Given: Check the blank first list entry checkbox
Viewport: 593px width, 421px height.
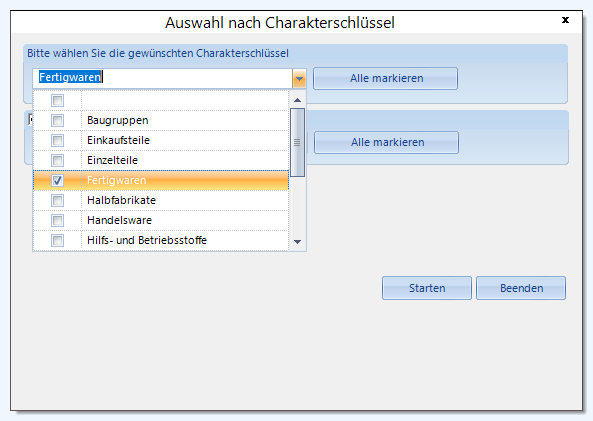Looking at the screenshot, I should pos(57,100).
